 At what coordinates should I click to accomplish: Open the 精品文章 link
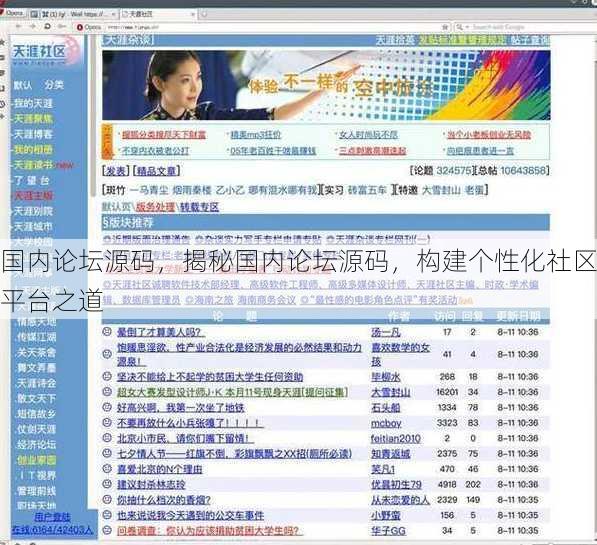coord(156,171)
